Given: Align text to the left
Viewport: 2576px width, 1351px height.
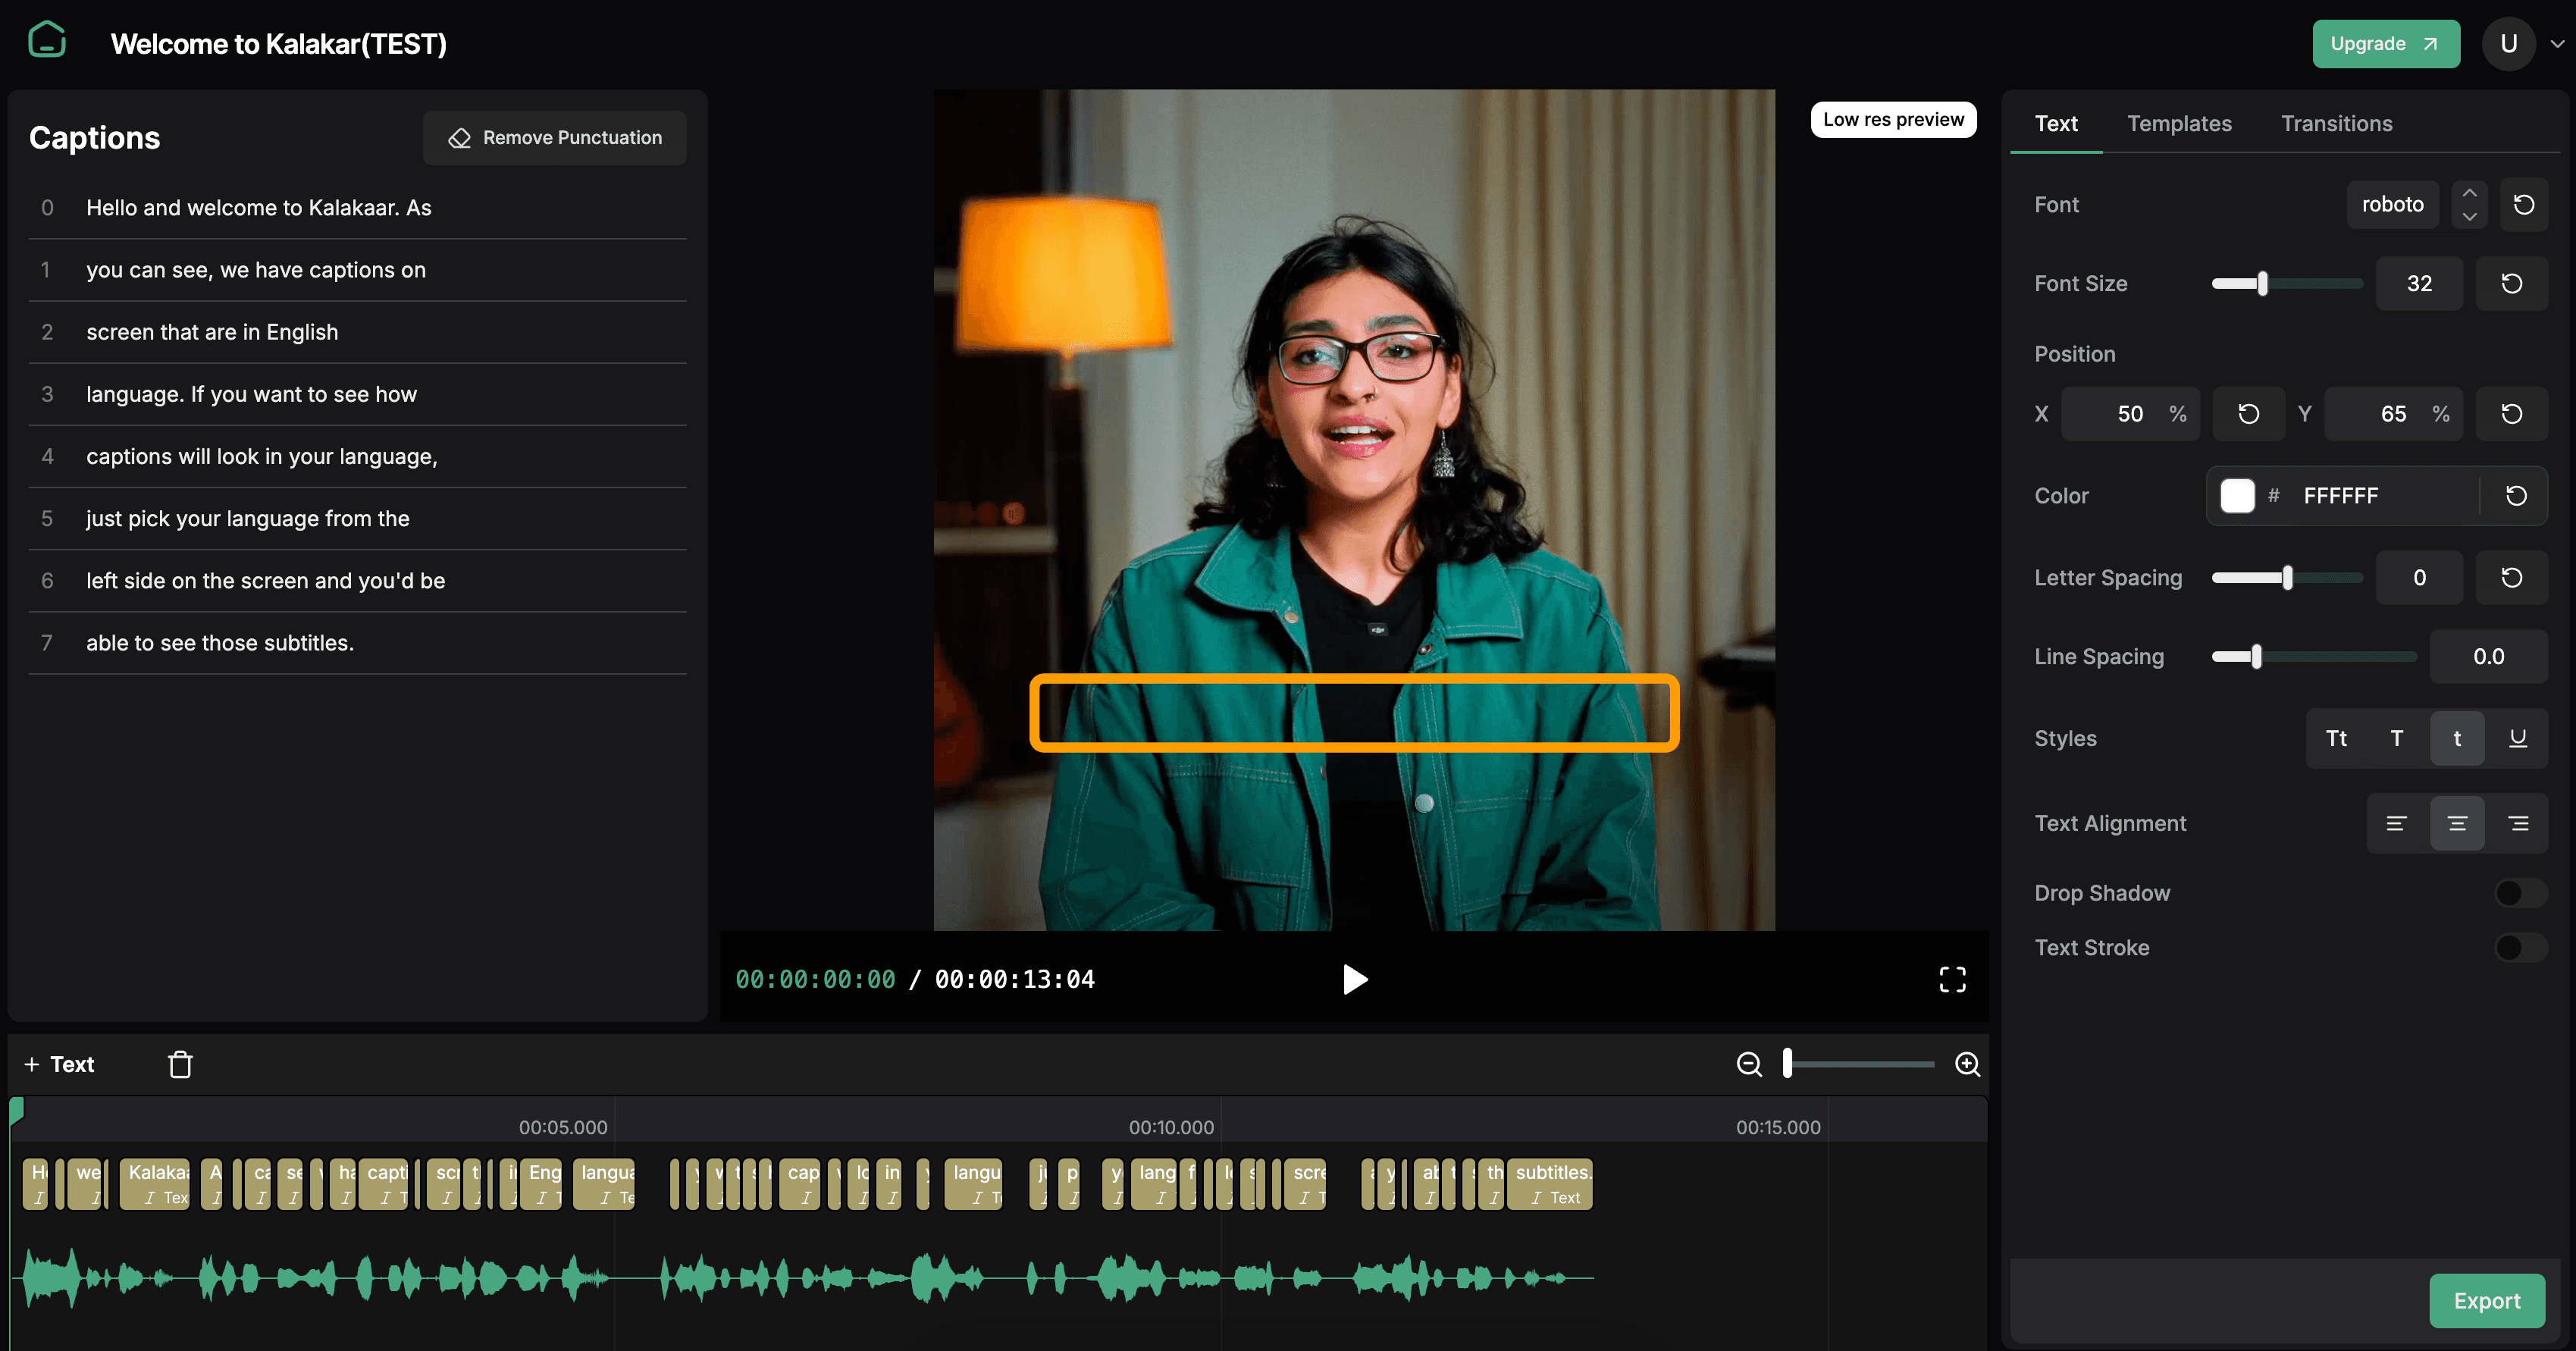Looking at the screenshot, I should pyautogui.click(x=2396, y=823).
